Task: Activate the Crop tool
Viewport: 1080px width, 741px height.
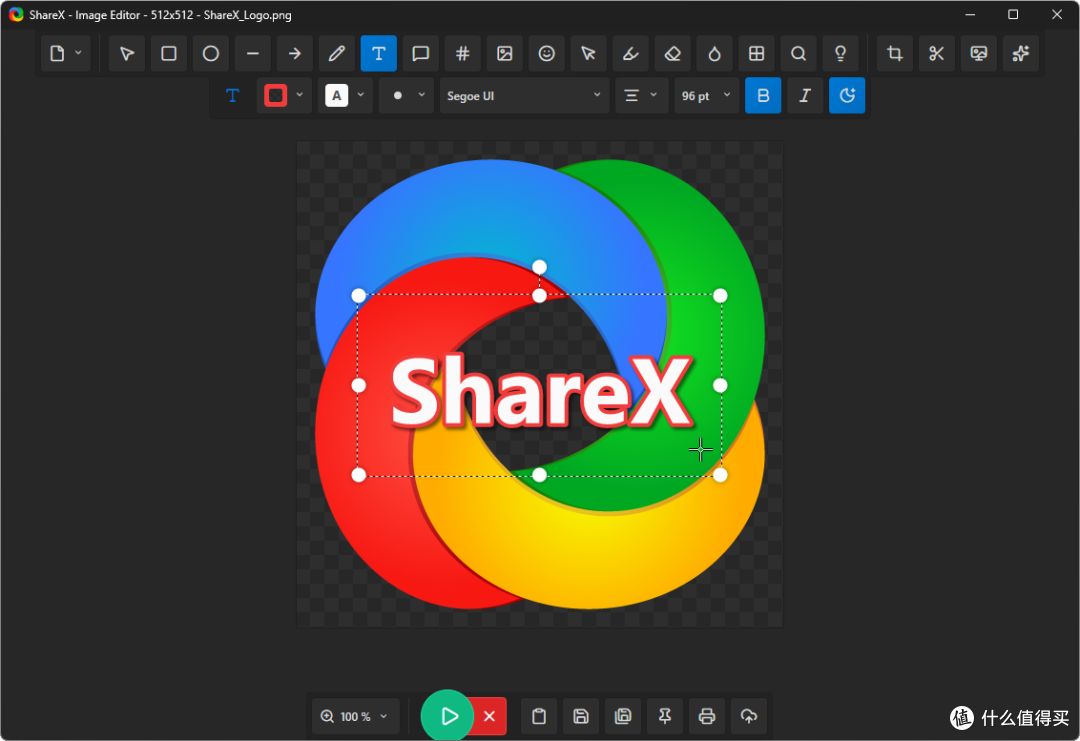Action: (895, 54)
